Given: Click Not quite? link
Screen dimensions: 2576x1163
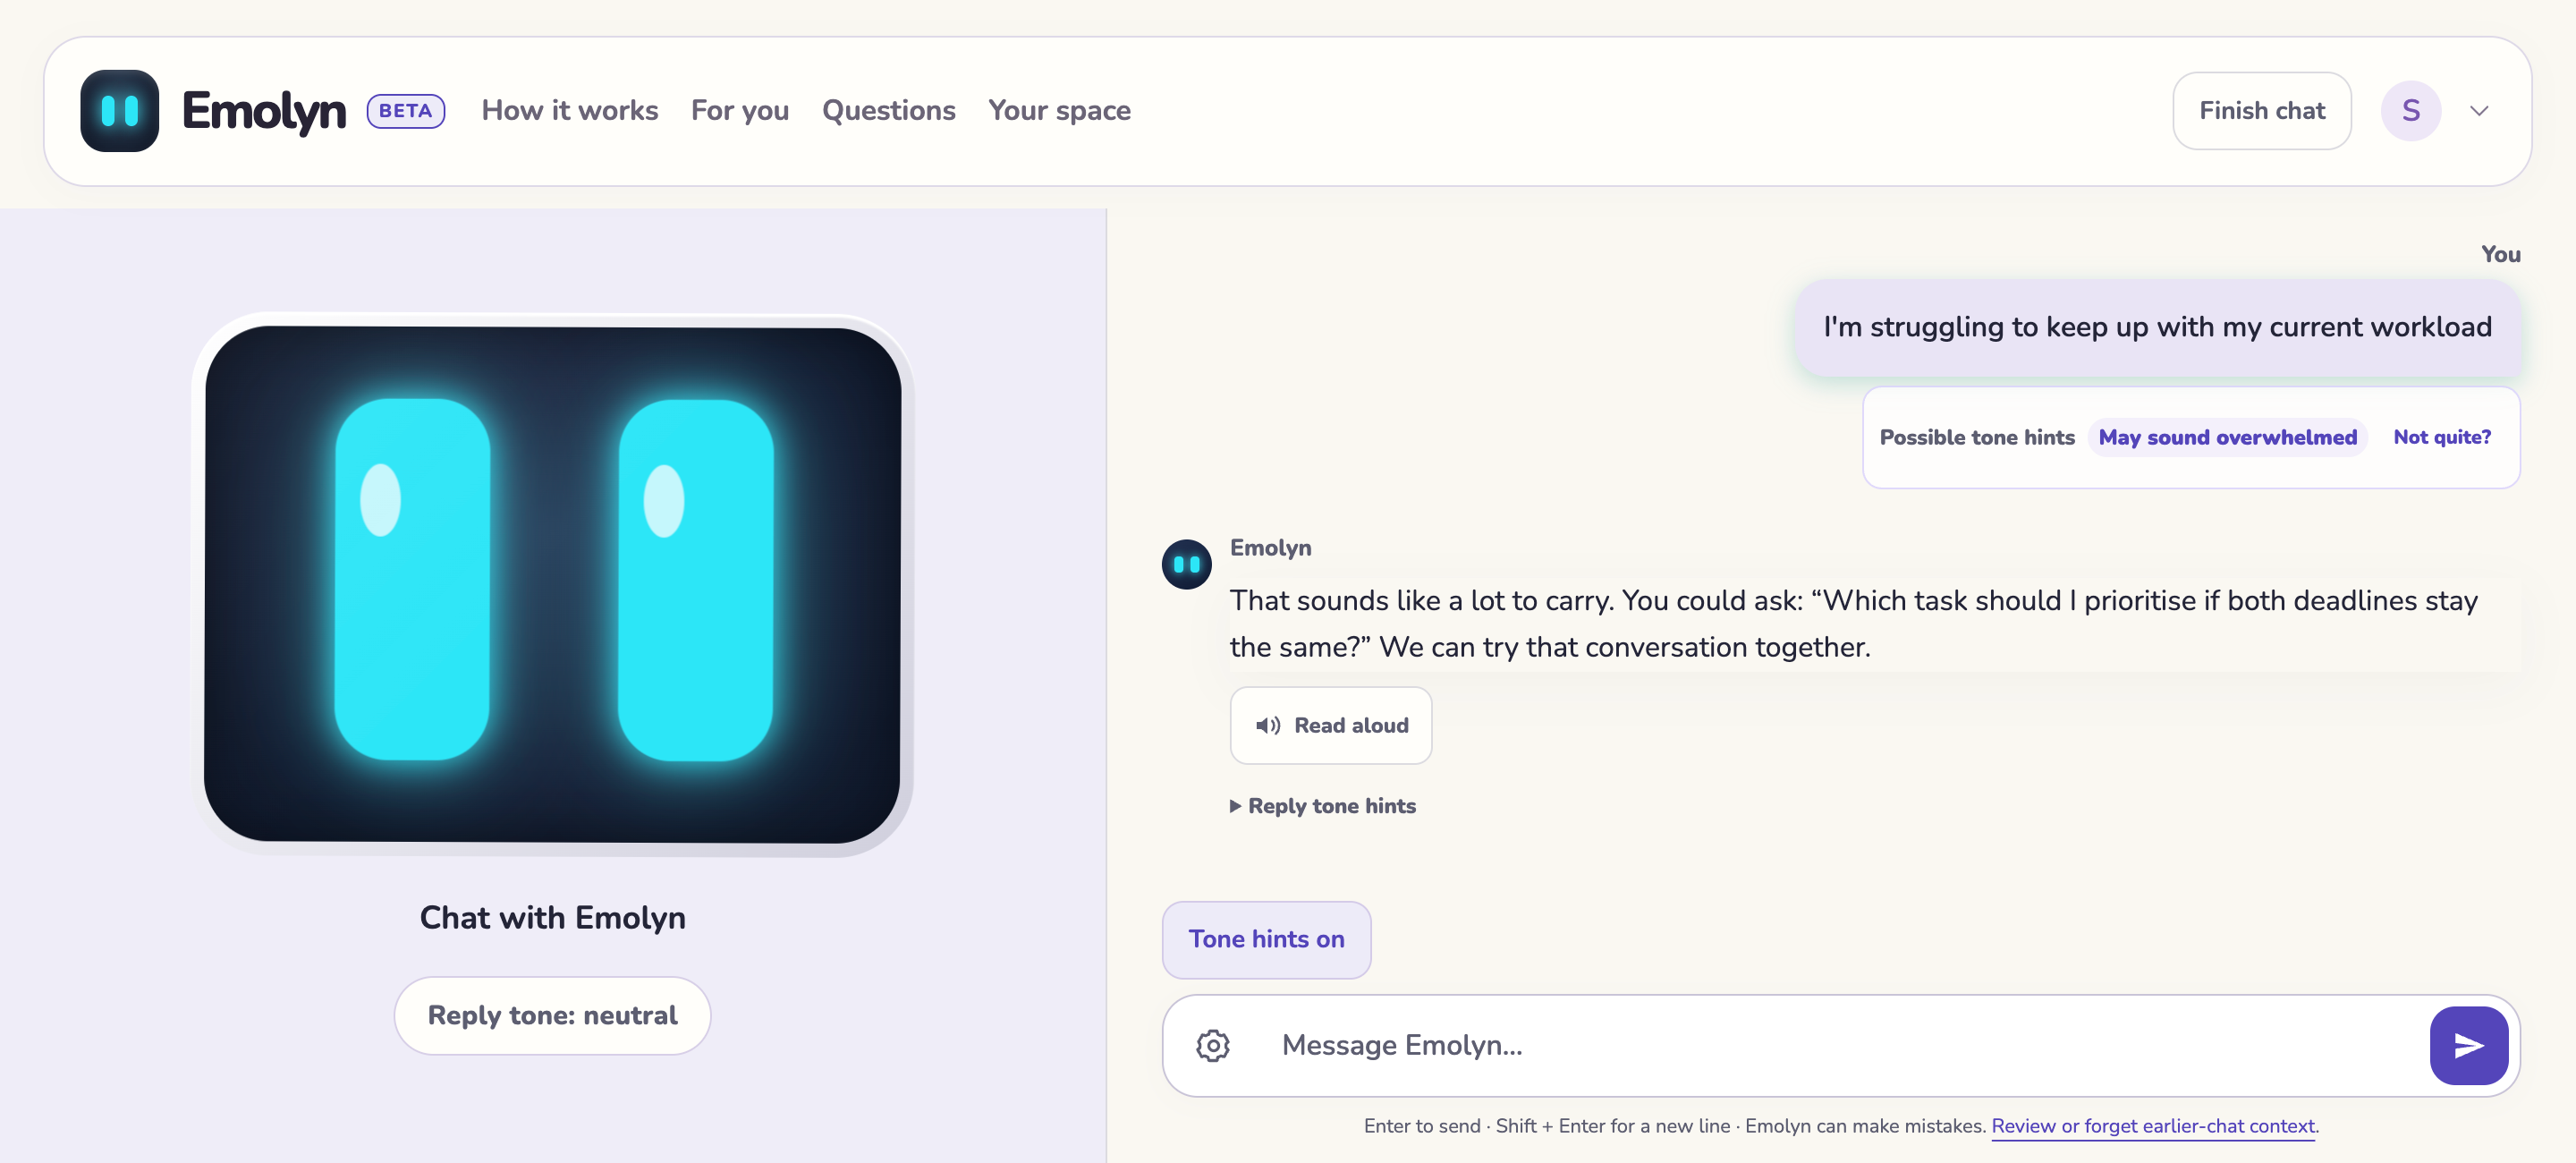Looking at the screenshot, I should (x=2441, y=438).
